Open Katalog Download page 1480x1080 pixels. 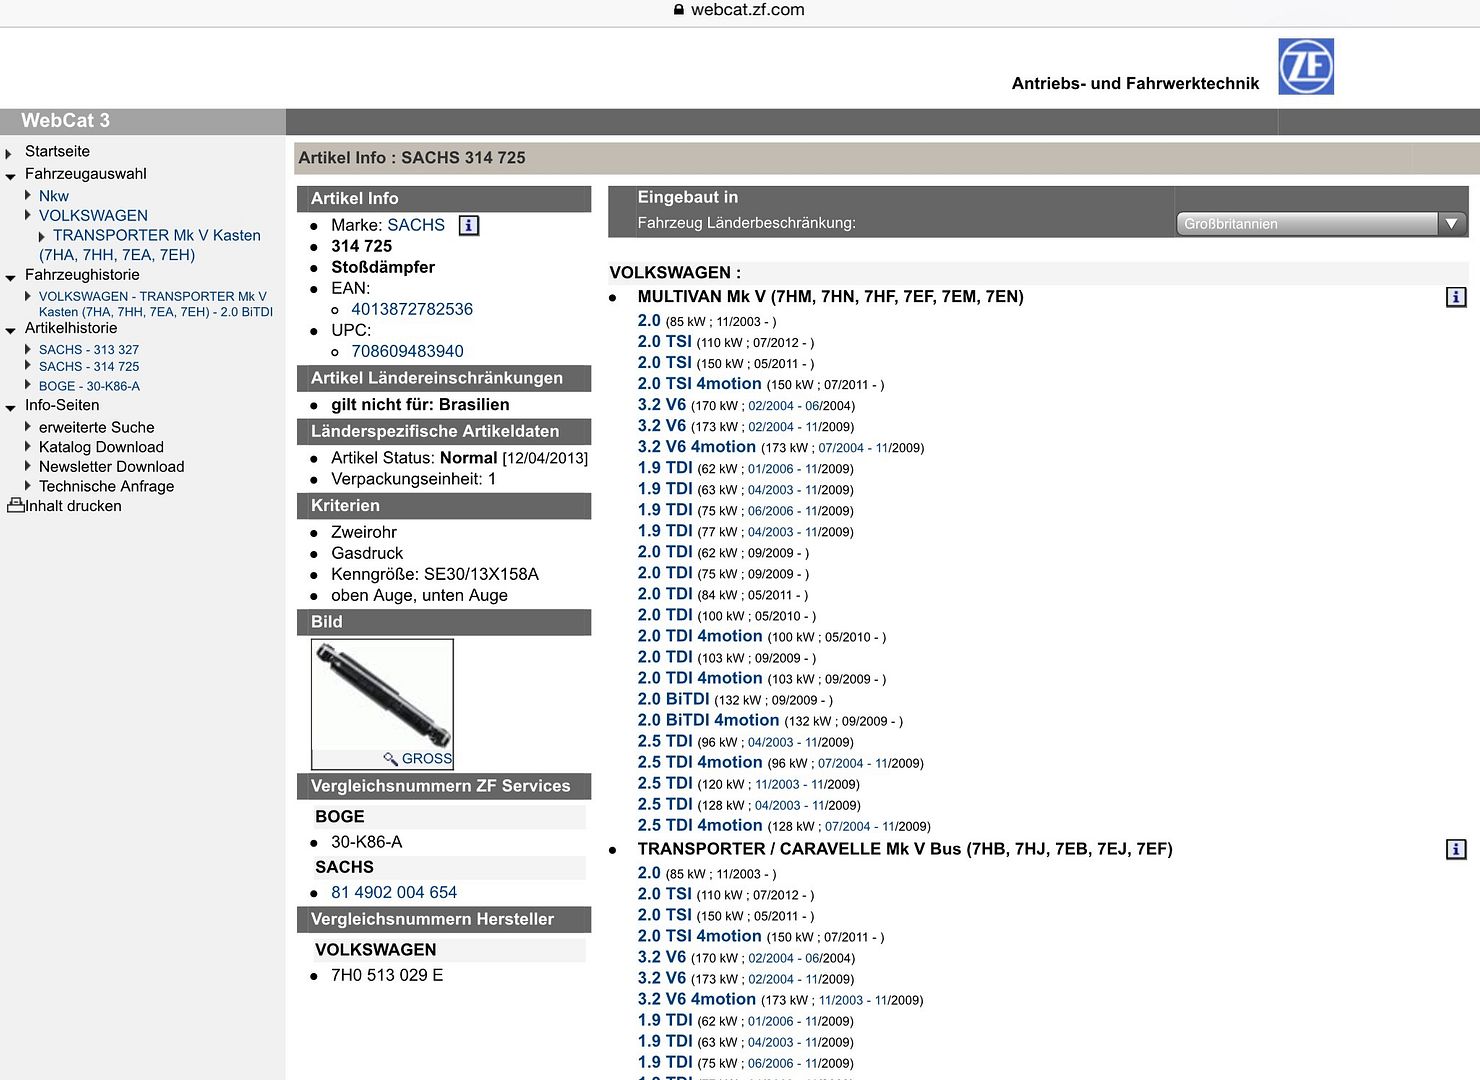(x=101, y=447)
